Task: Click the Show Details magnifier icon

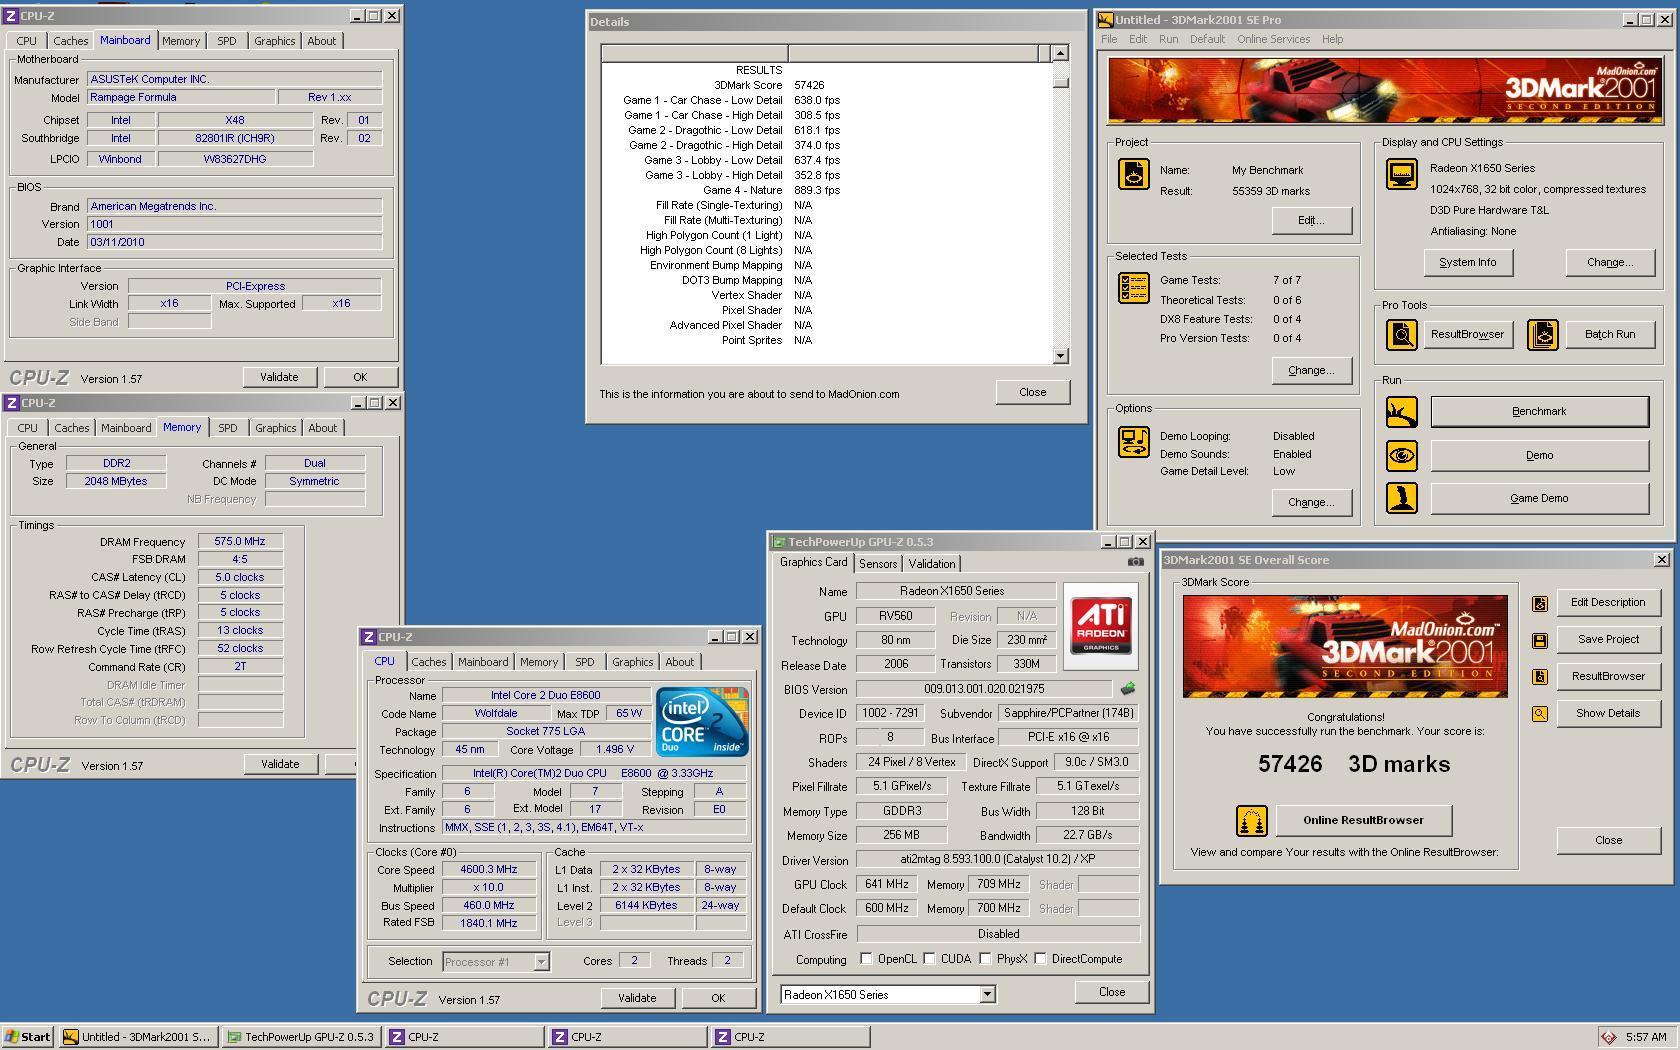Action: pyautogui.click(x=1539, y=714)
